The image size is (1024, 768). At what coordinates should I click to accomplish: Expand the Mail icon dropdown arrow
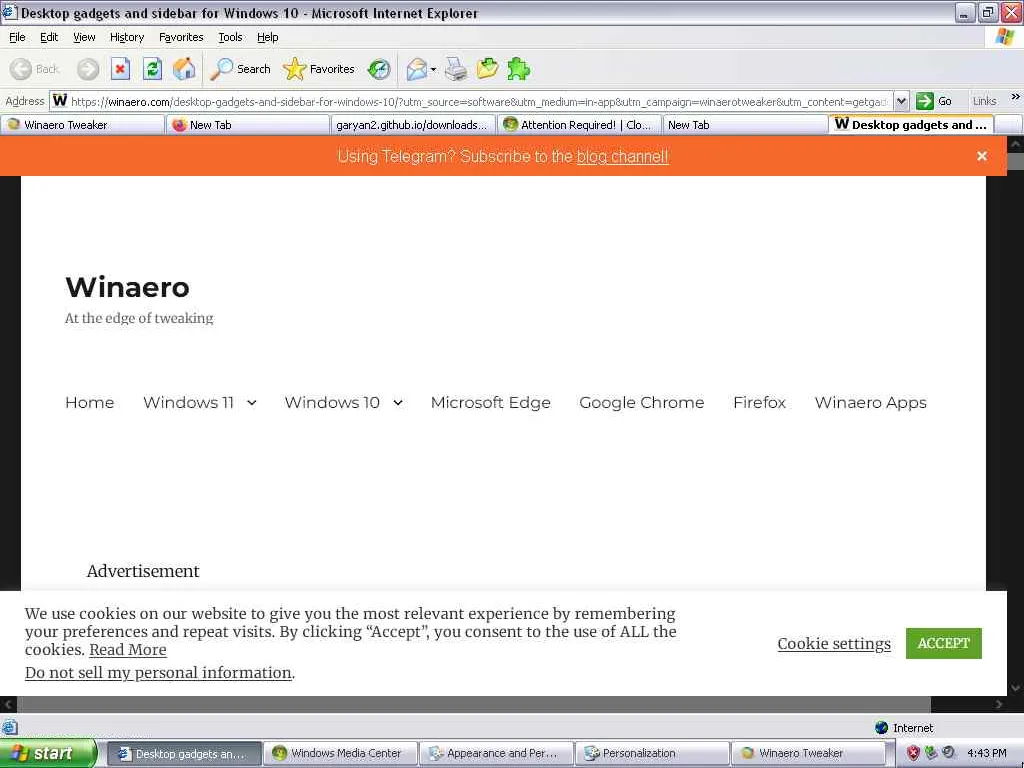click(x=433, y=69)
